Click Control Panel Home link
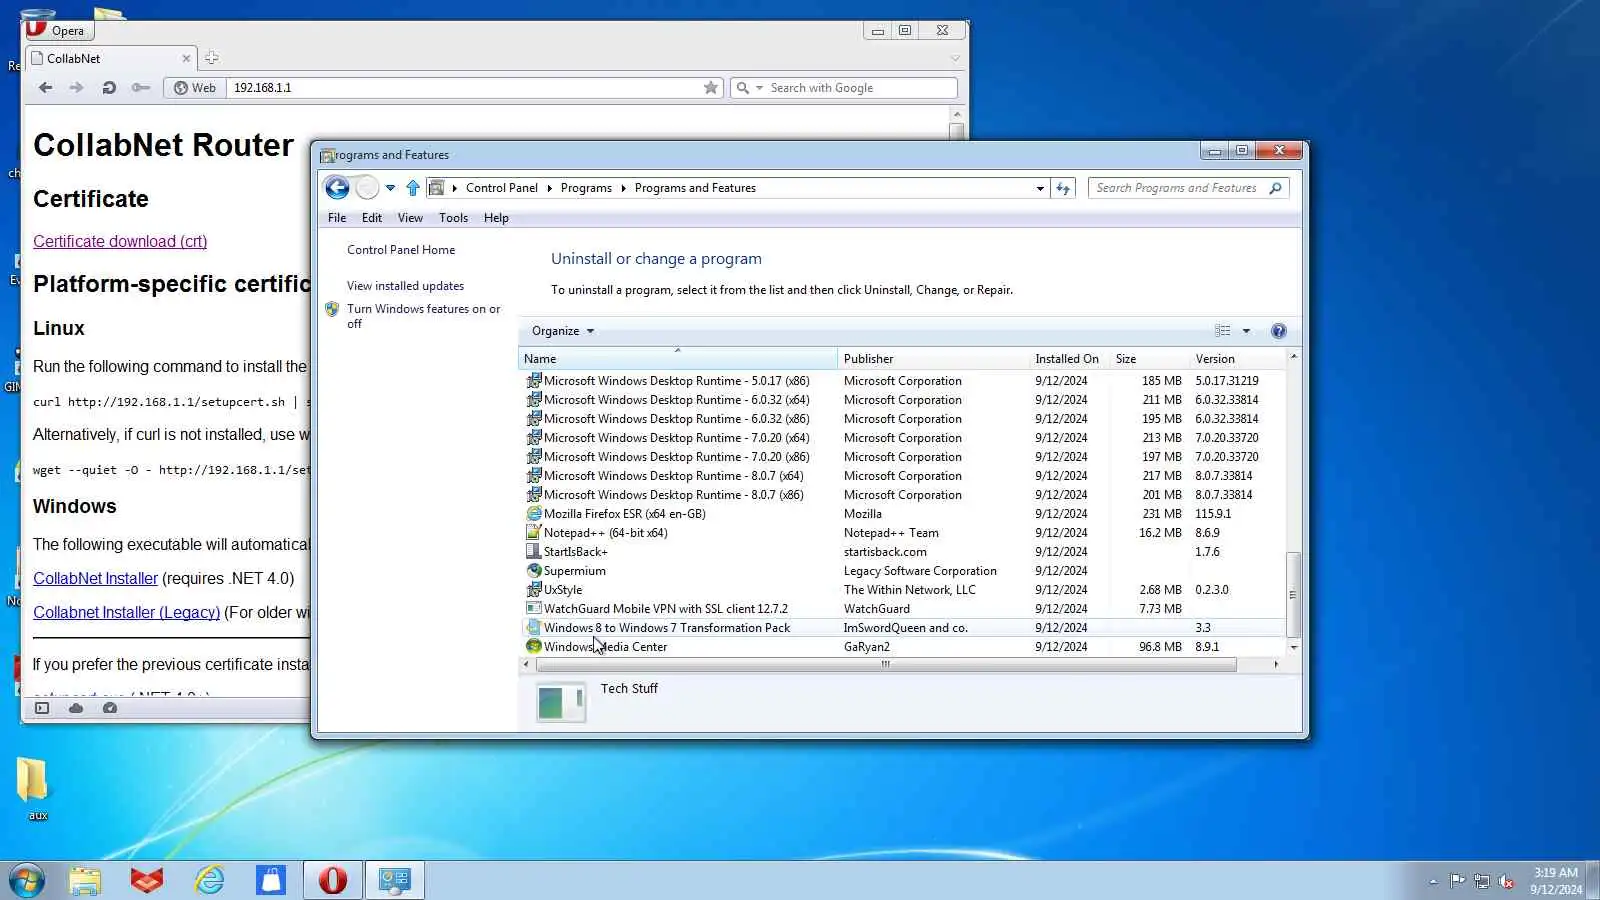 (x=401, y=250)
